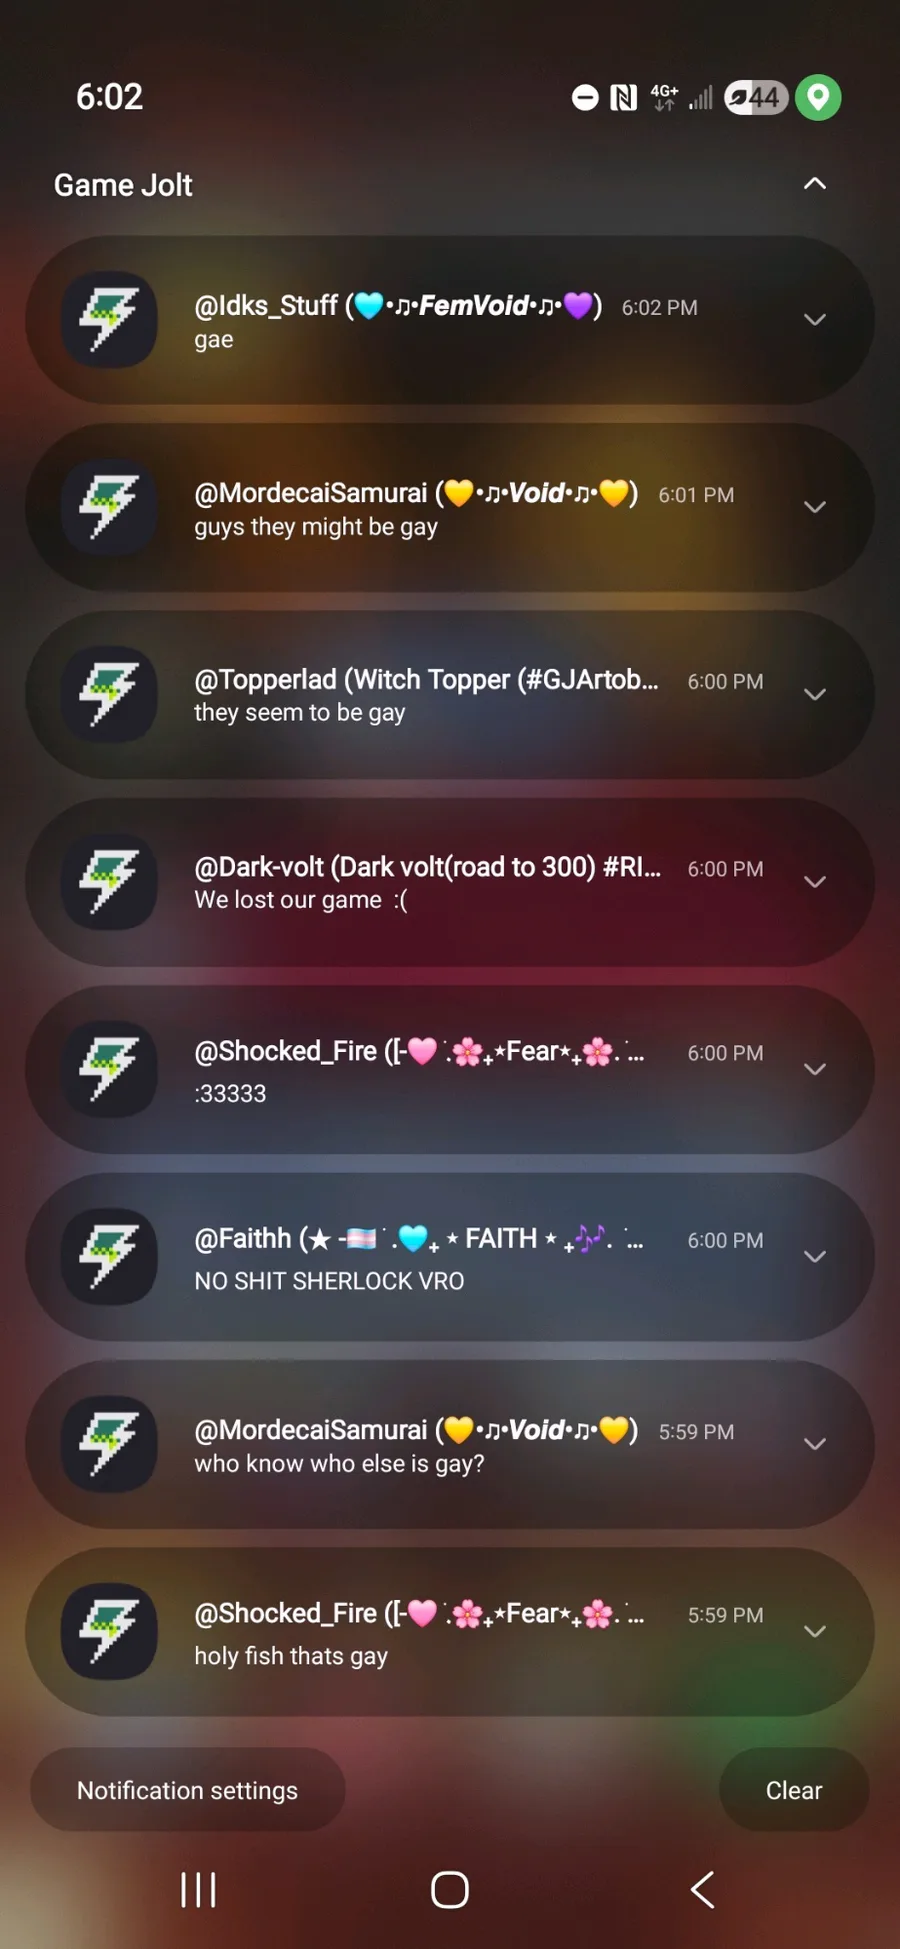Tap the green location indicator in status bar
Screen dimensions: 900x1949
coord(818,97)
